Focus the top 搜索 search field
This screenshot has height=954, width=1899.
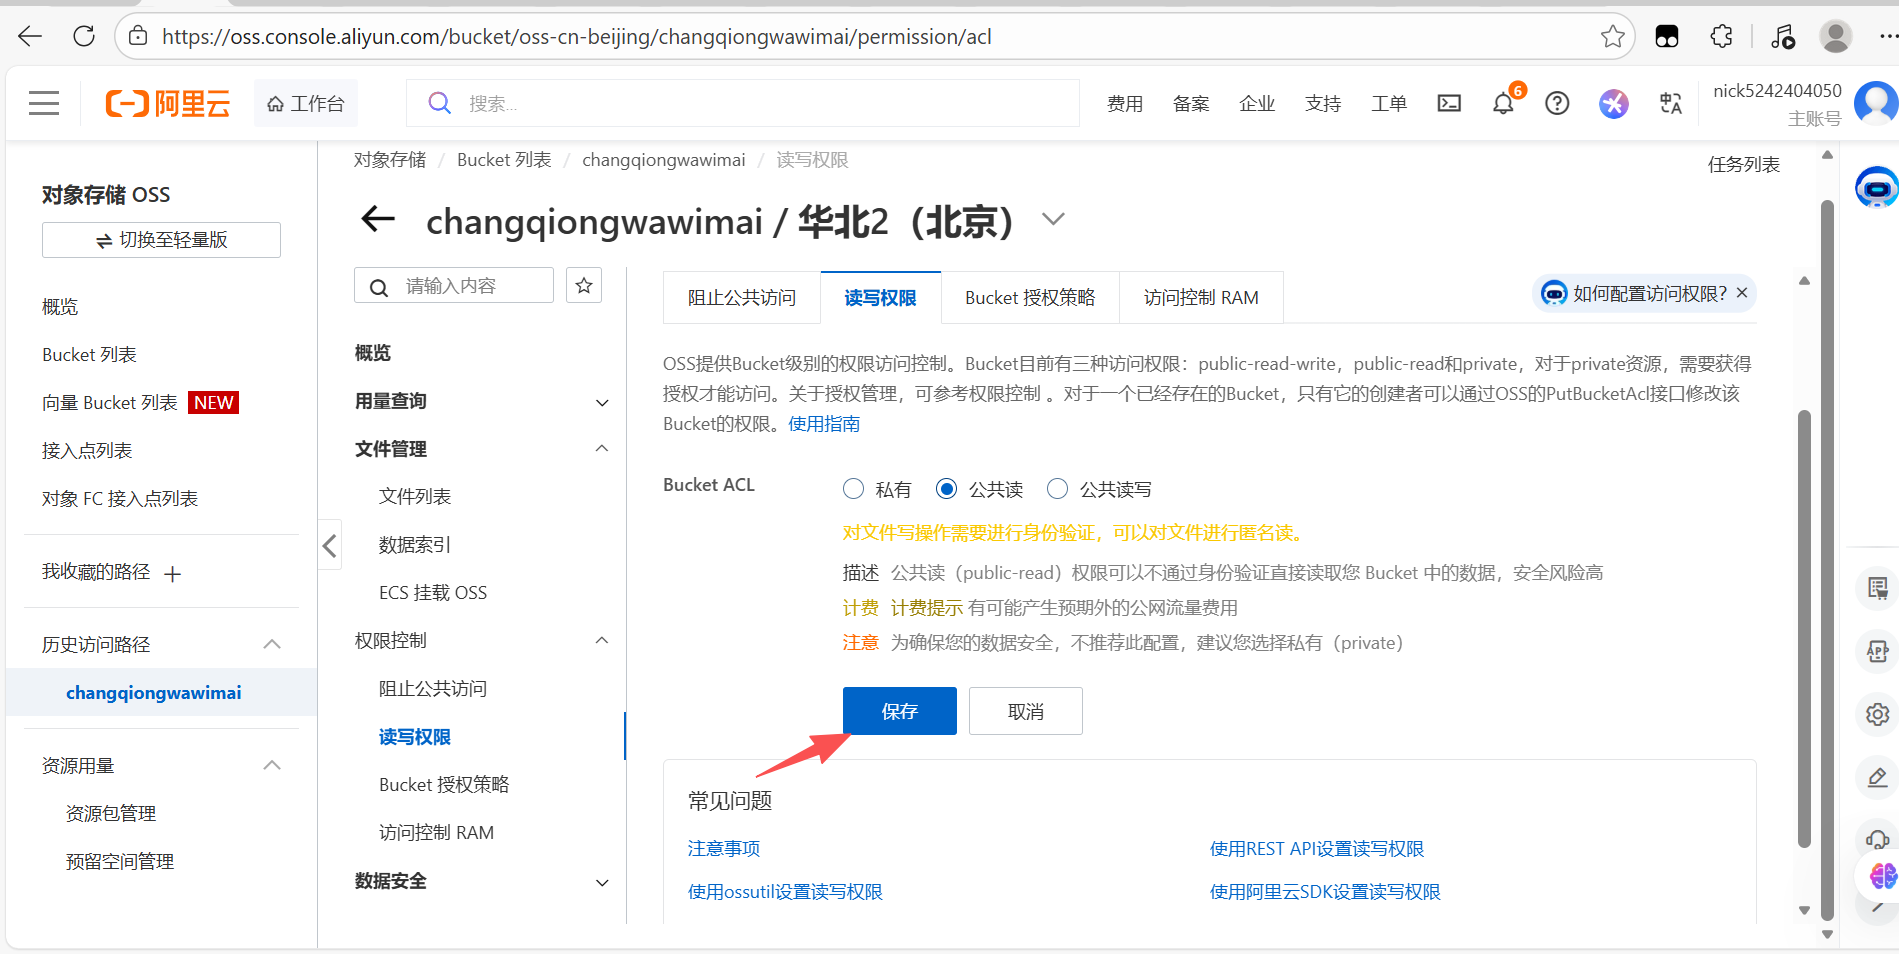pos(743,103)
